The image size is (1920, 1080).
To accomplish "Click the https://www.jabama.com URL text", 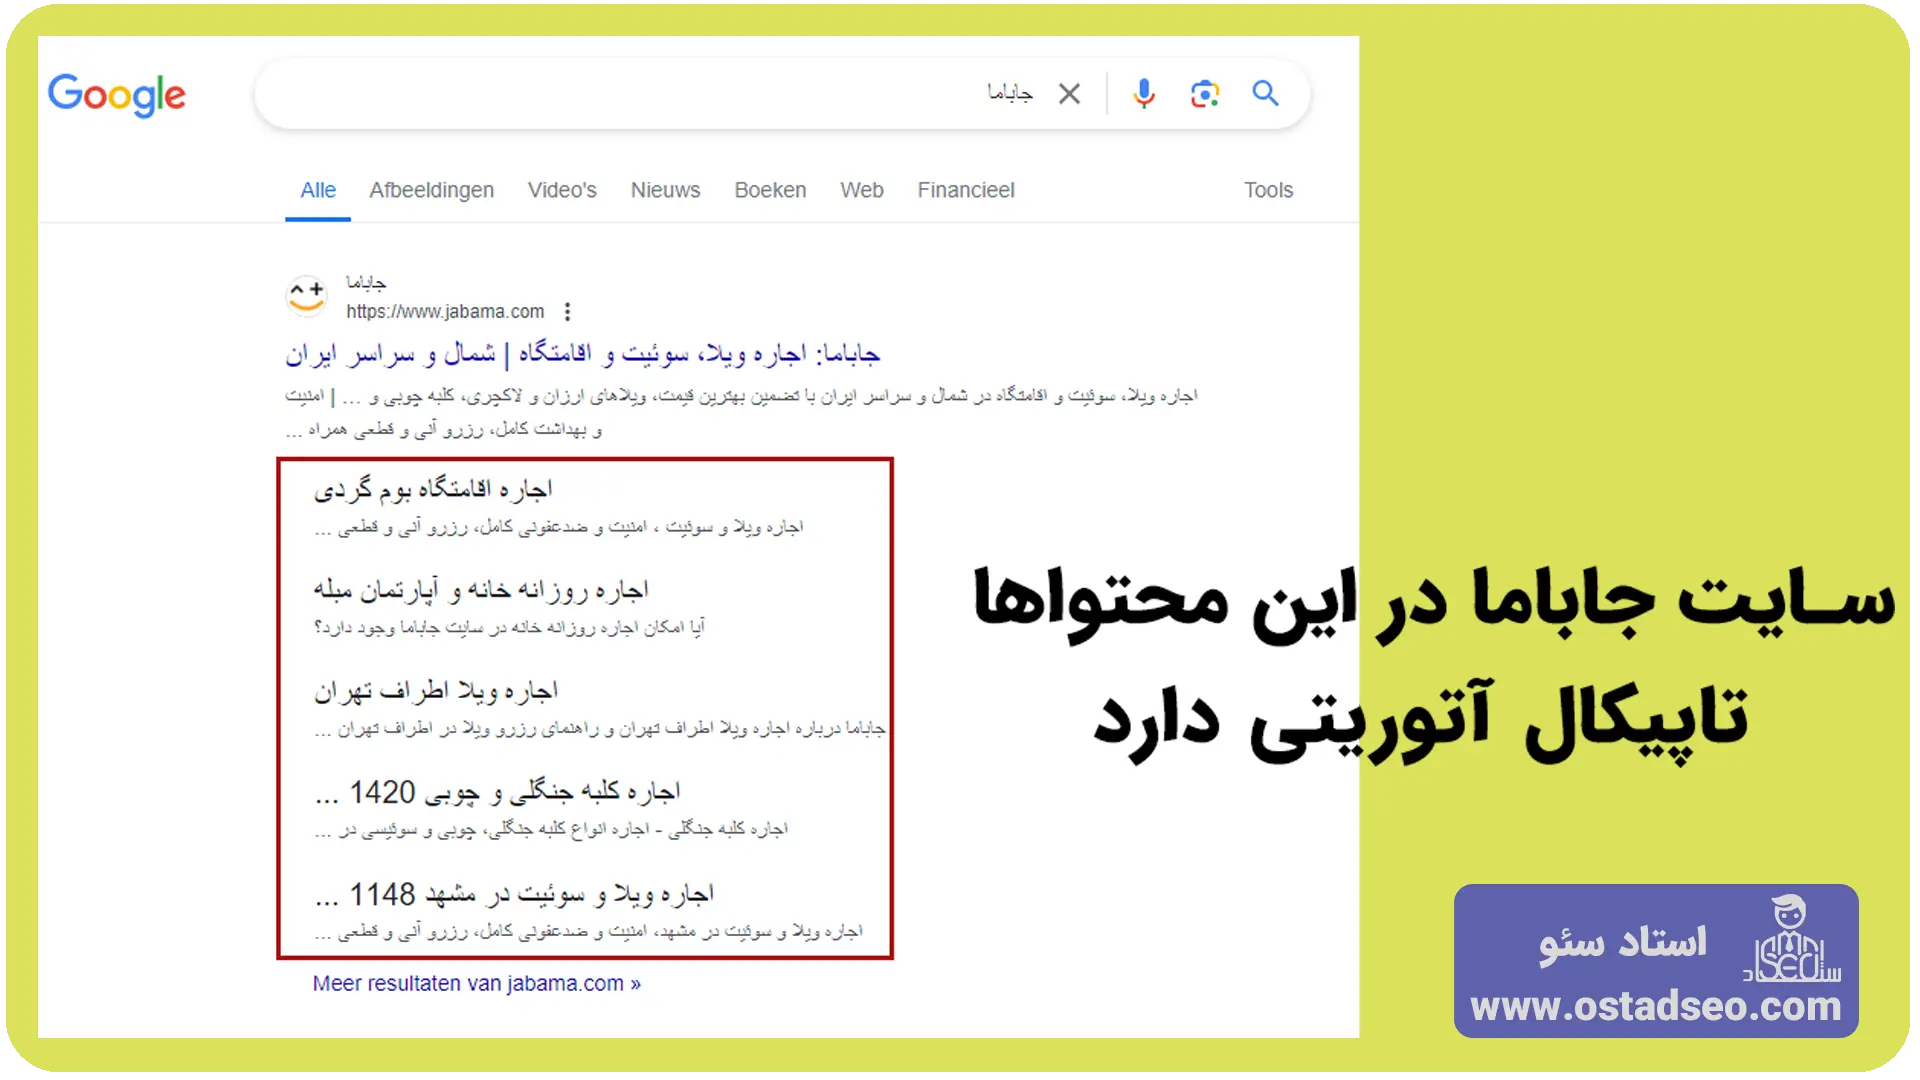I will (x=445, y=312).
